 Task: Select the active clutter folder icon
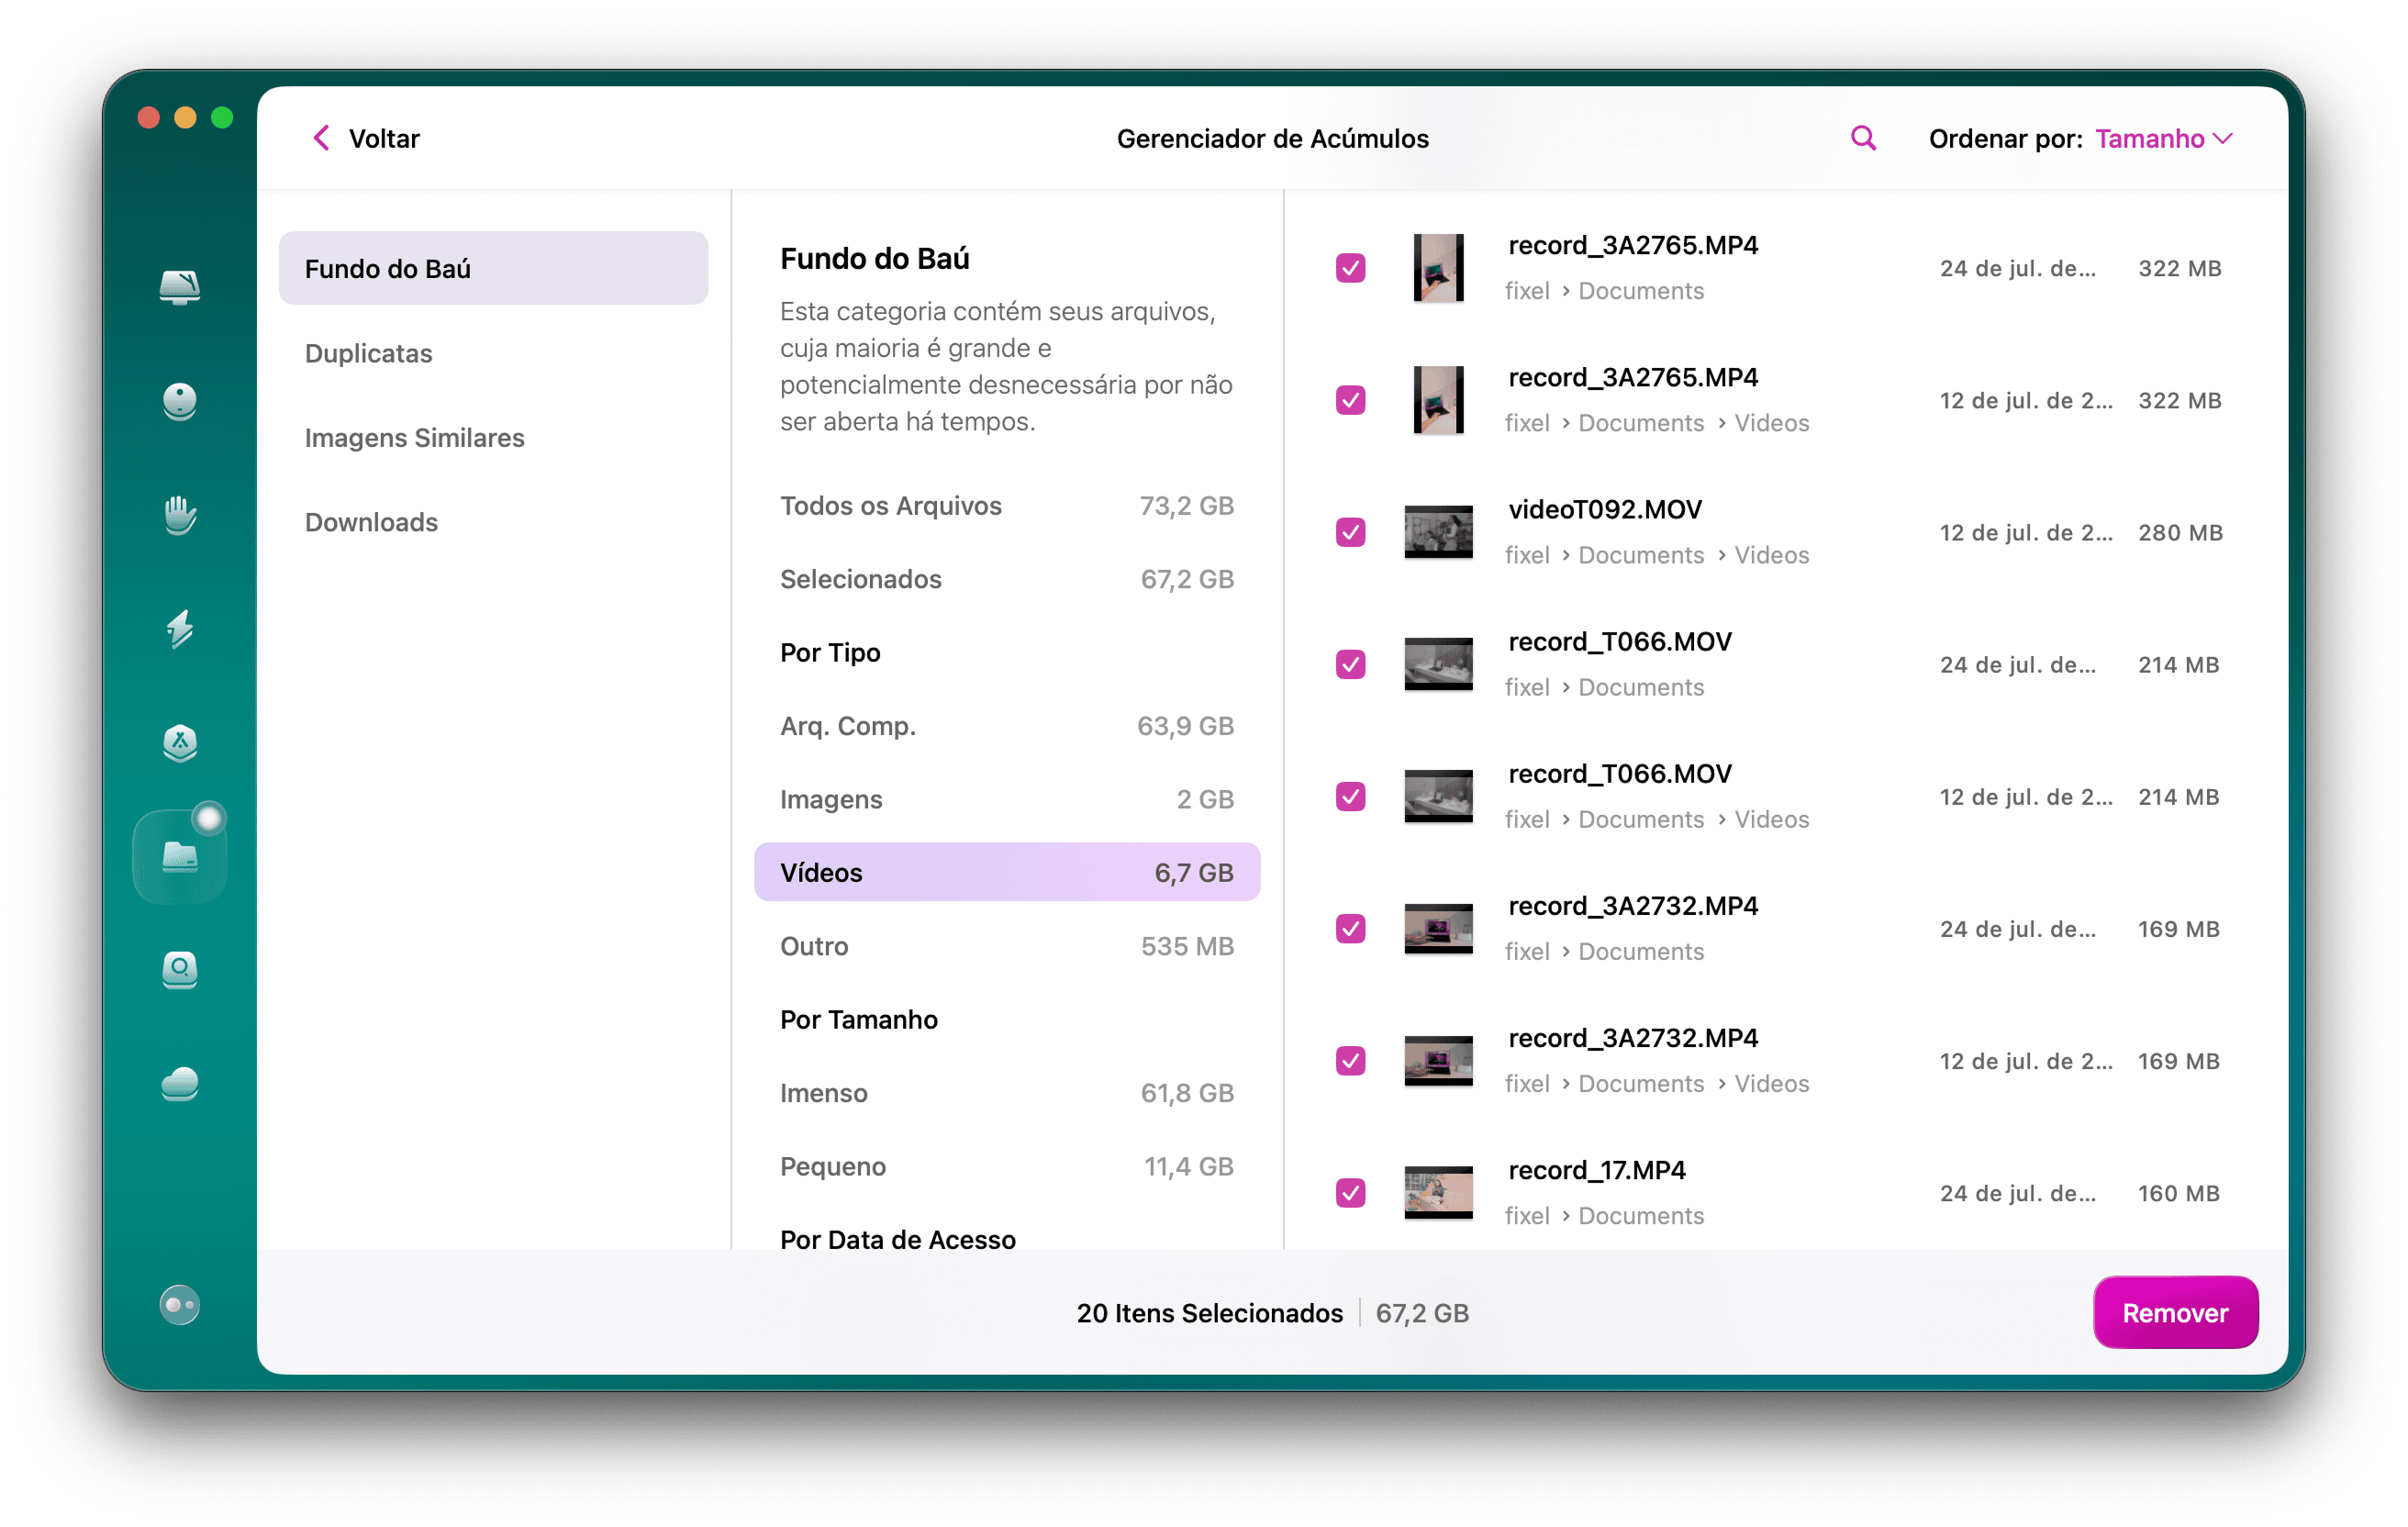180,855
